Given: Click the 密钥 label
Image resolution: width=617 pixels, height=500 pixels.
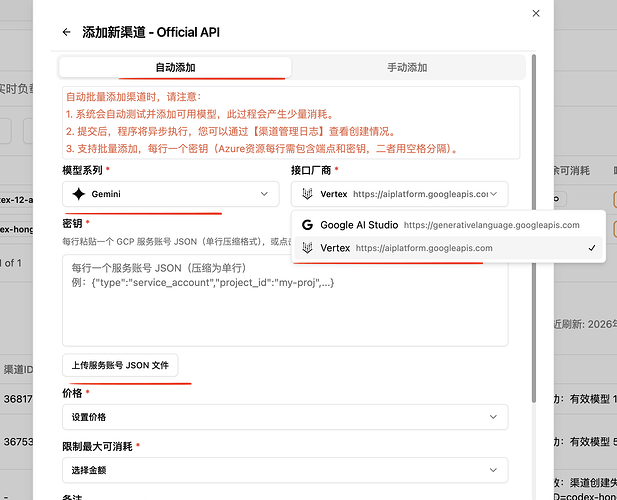Looking at the screenshot, I should pyautogui.click(x=72, y=223).
